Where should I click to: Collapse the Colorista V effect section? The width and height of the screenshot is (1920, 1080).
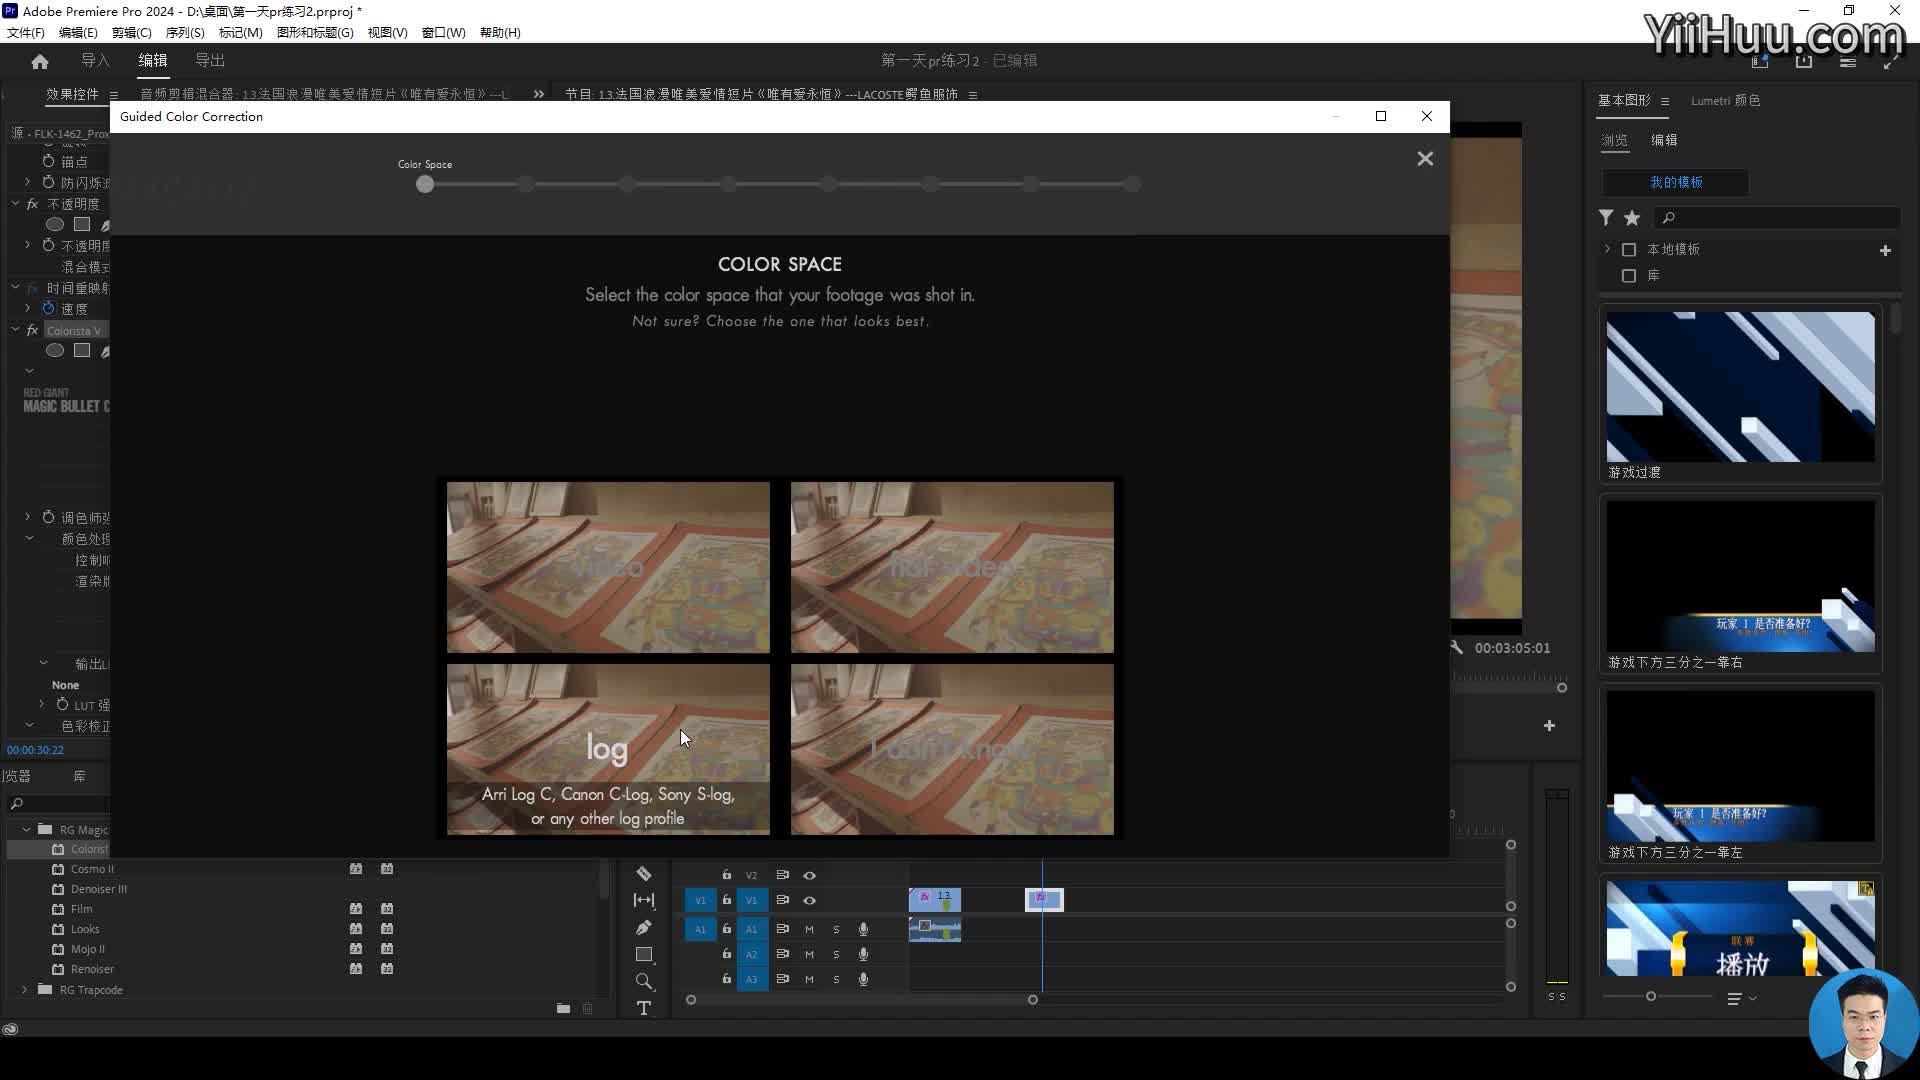click(15, 330)
